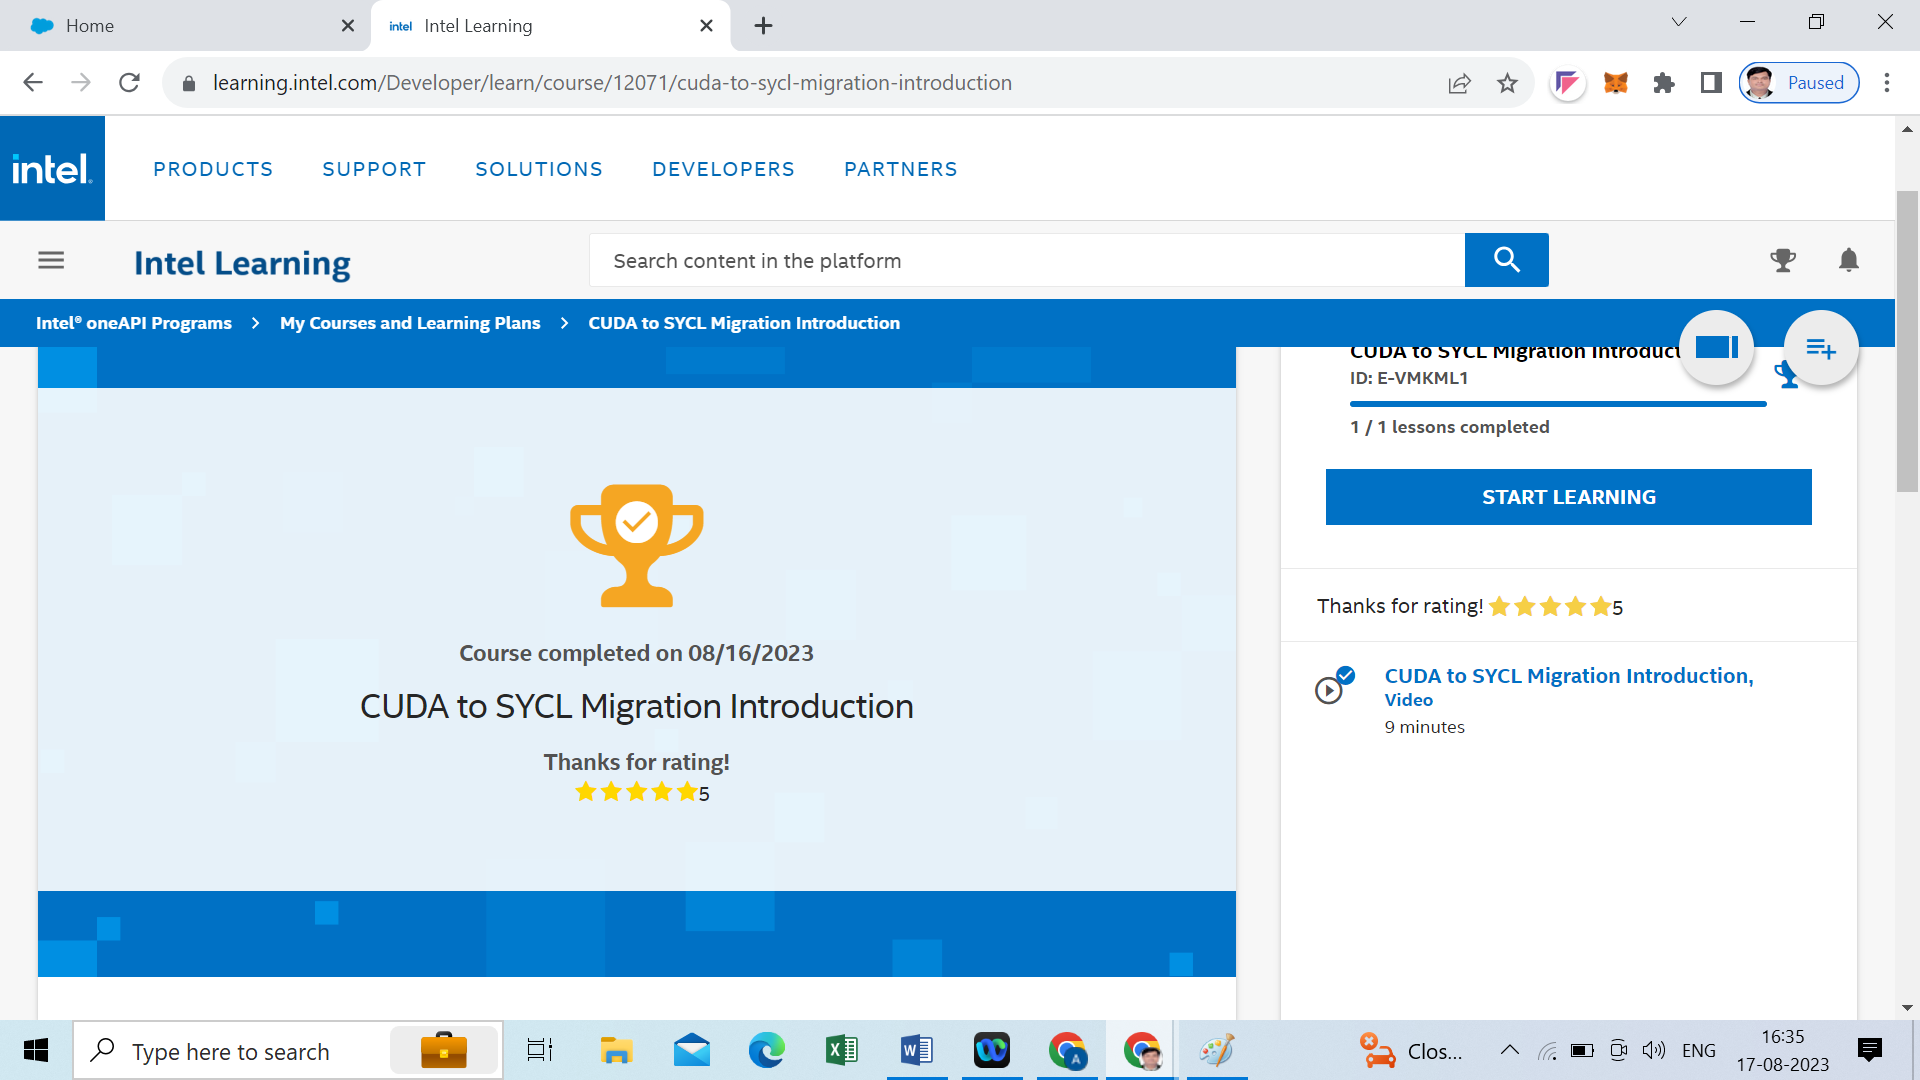
Task: Open My Courses and Learning Plans breadcrumb
Action: point(409,322)
